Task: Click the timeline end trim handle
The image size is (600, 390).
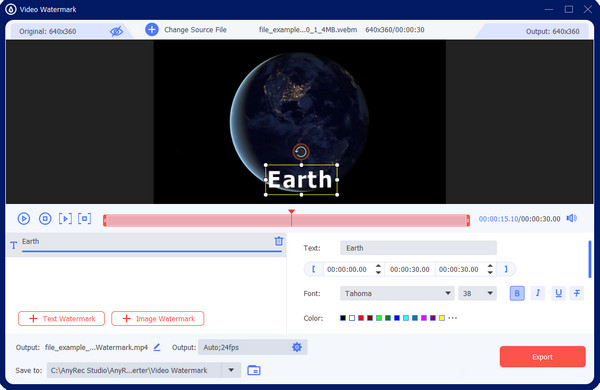Action: point(468,220)
